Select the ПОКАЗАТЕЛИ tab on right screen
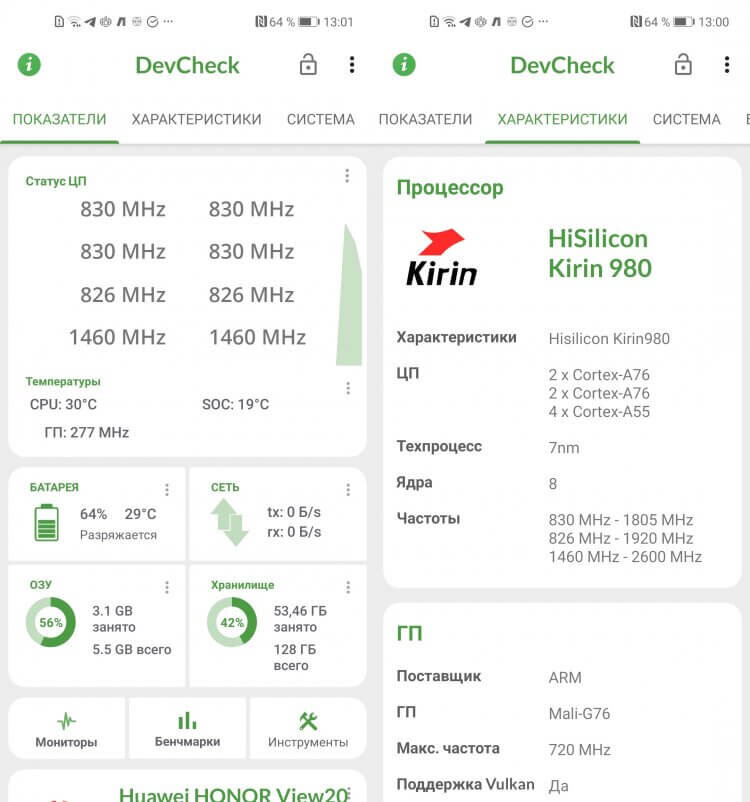Image resolution: width=750 pixels, height=802 pixels. 426,119
